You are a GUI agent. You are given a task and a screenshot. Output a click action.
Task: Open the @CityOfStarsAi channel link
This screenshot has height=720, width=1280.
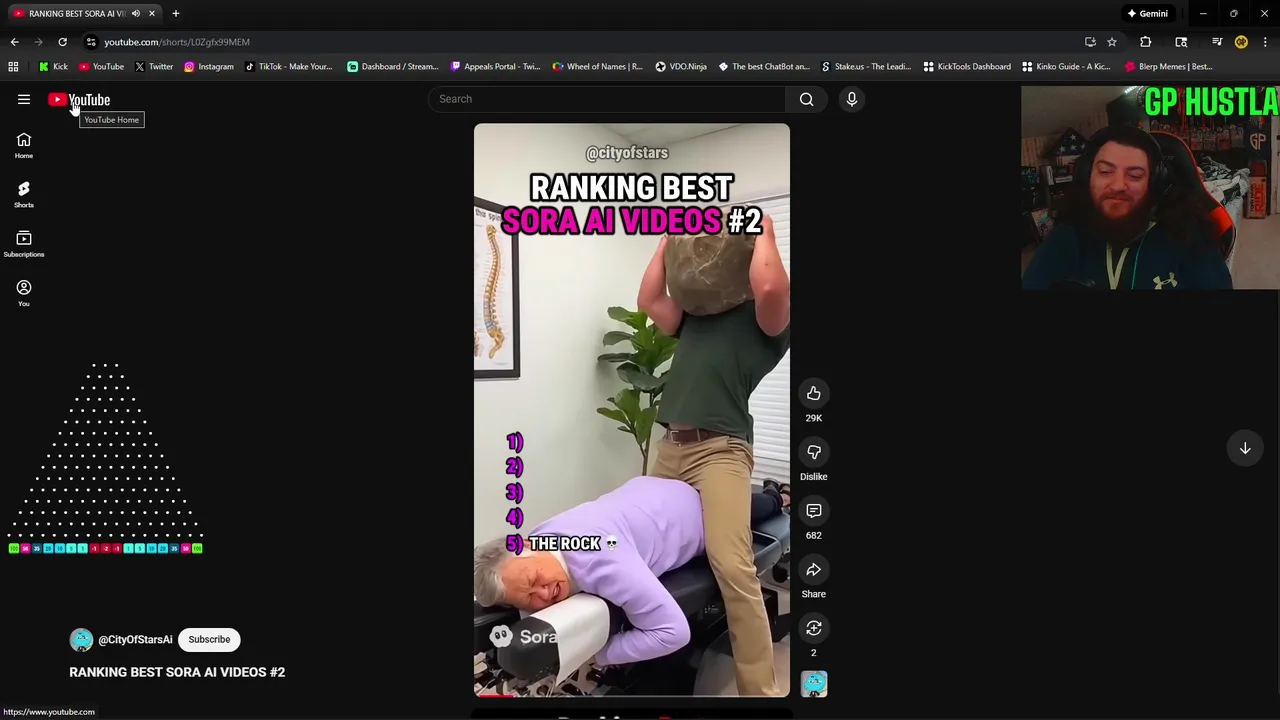click(135, 639)
